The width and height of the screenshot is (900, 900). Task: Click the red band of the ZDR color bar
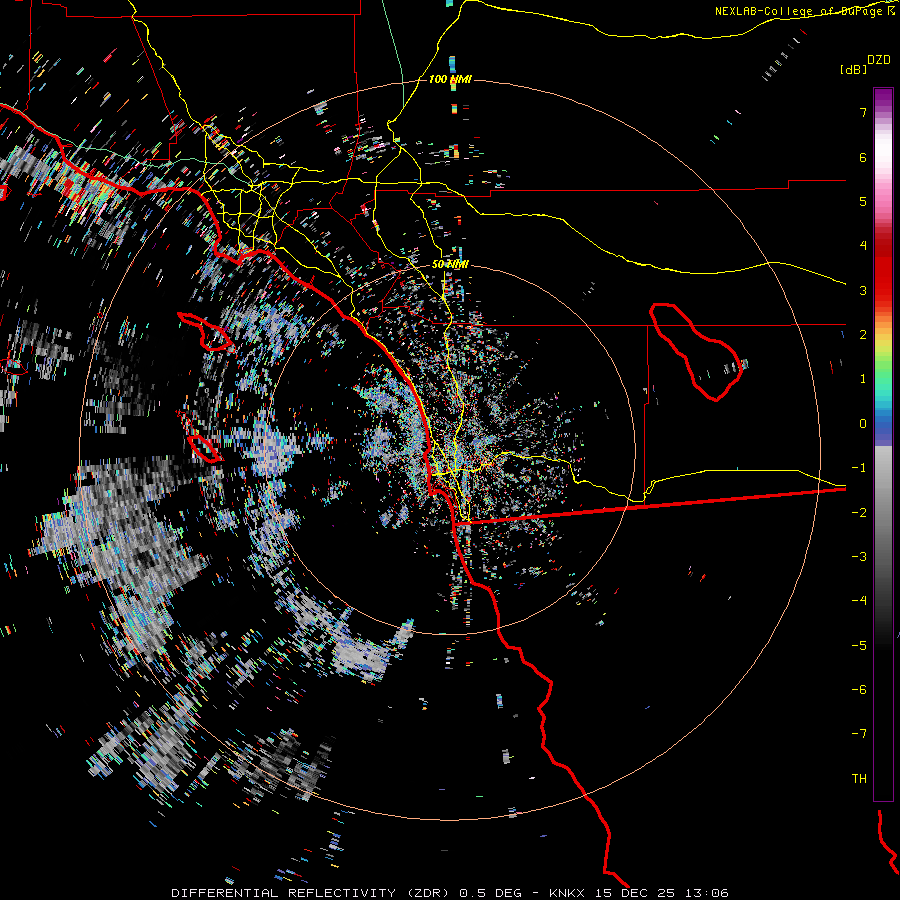(x=883, y=270)
